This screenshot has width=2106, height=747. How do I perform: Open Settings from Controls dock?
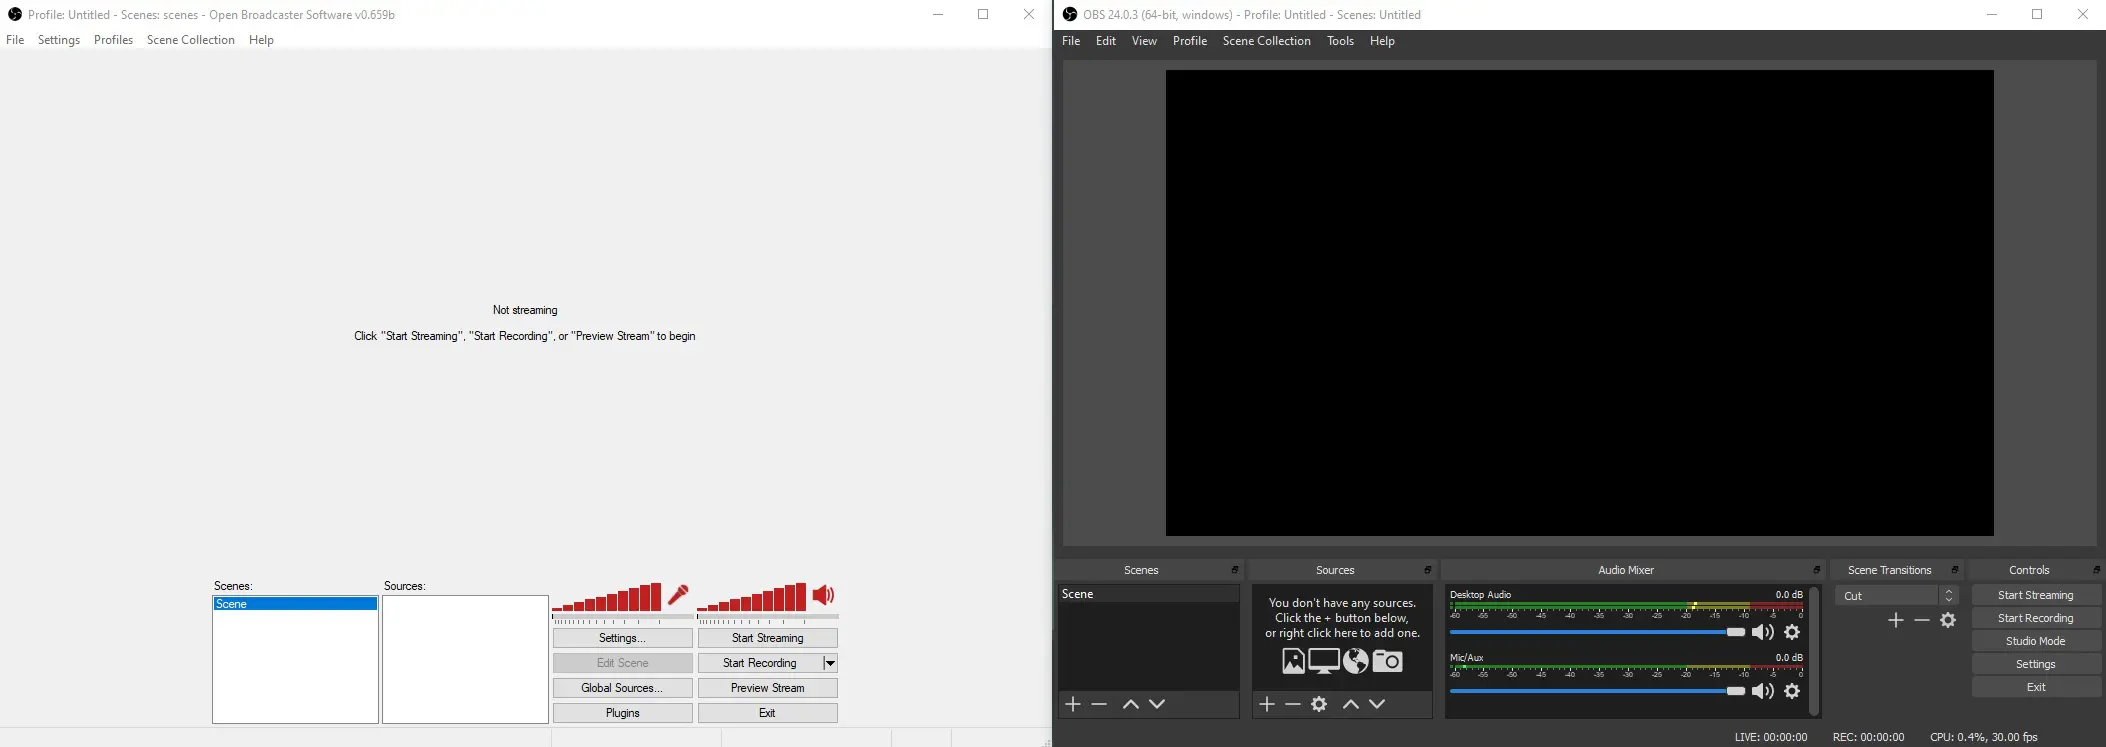pyautogui.click(x=2036, y=664)
